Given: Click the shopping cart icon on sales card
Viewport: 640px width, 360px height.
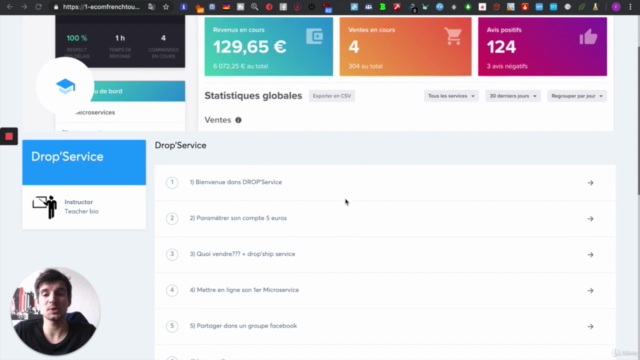Looking at the screenshot, I should click(x=453, y=36).
